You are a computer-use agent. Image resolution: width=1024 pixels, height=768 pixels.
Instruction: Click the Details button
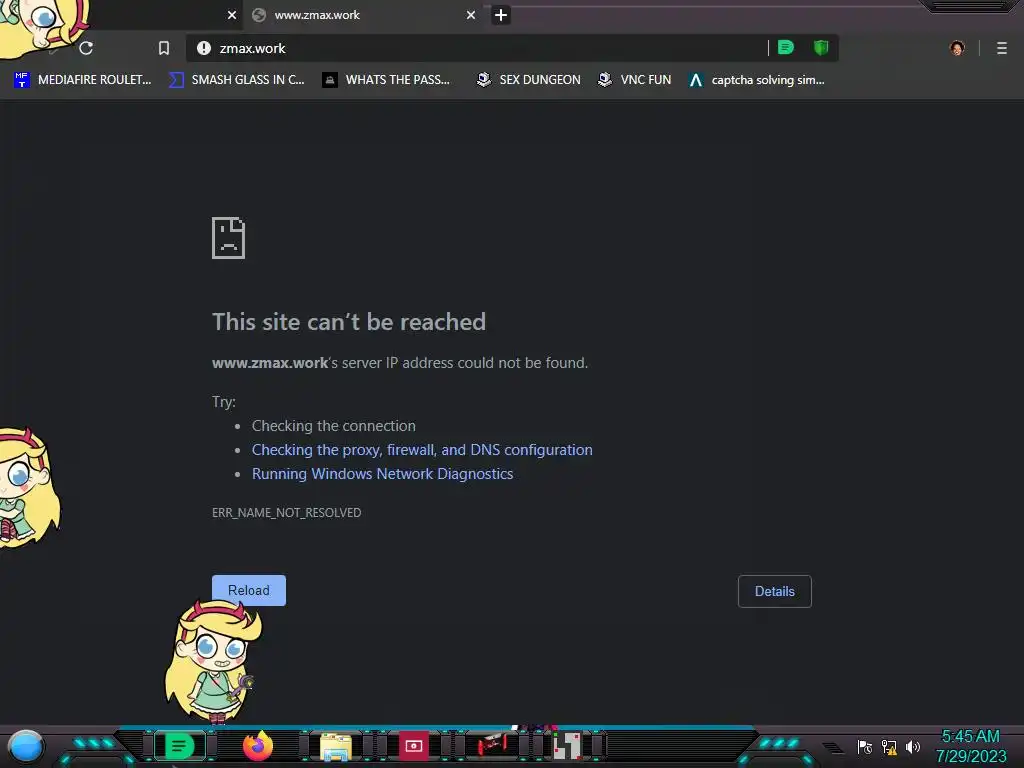[x=775, y=591]
